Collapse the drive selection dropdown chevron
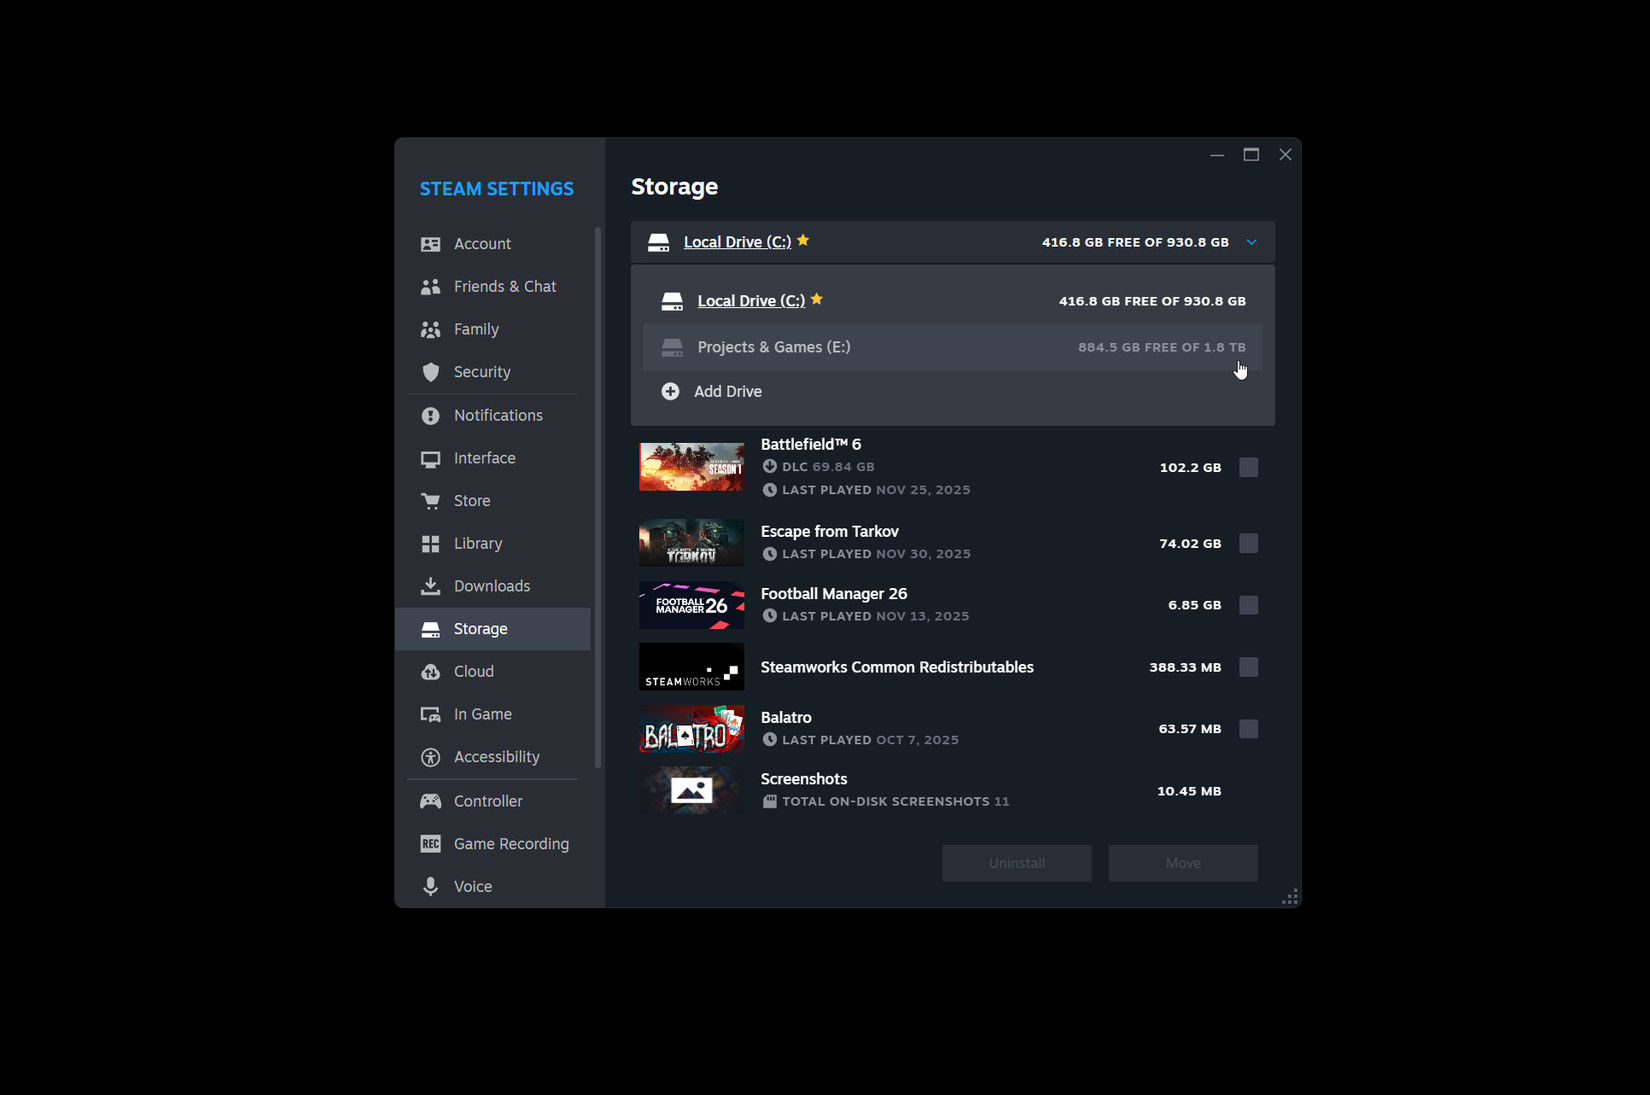Screen dimensions: 1650x1095 tap(1251, 241)
